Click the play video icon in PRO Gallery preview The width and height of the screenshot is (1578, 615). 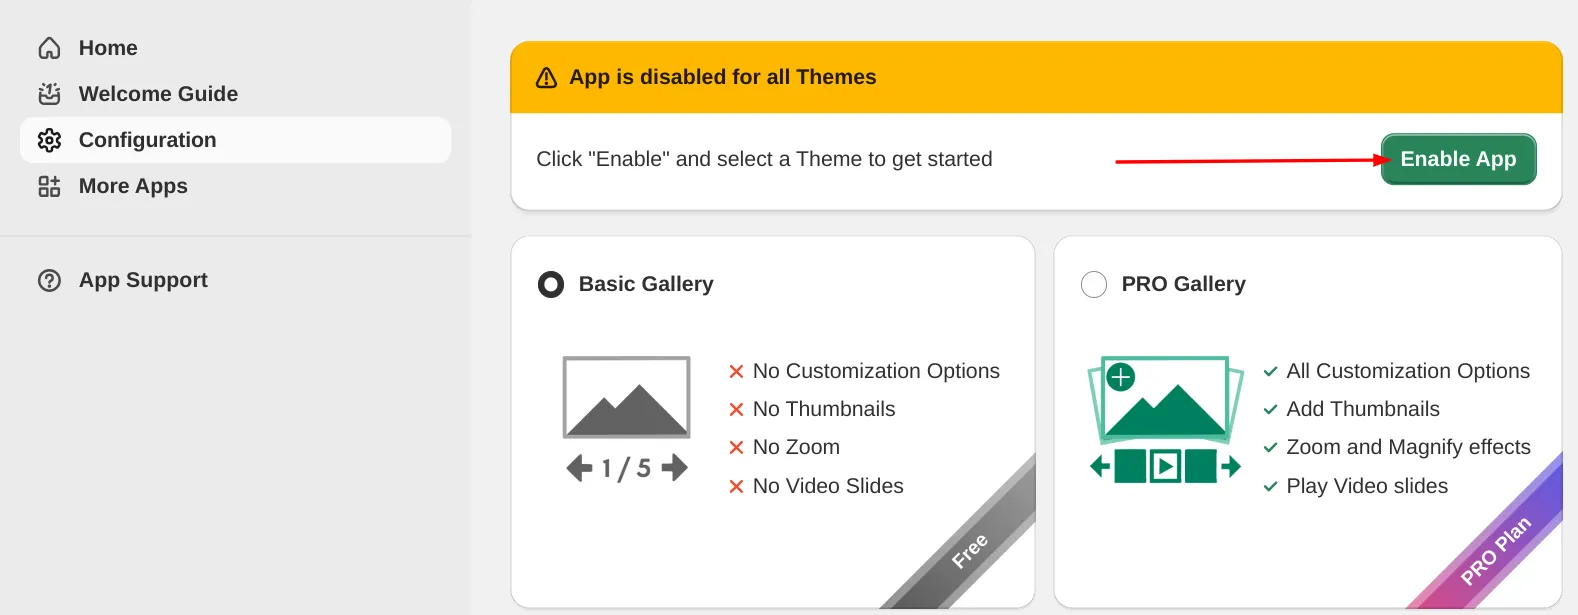[1165, 465]
